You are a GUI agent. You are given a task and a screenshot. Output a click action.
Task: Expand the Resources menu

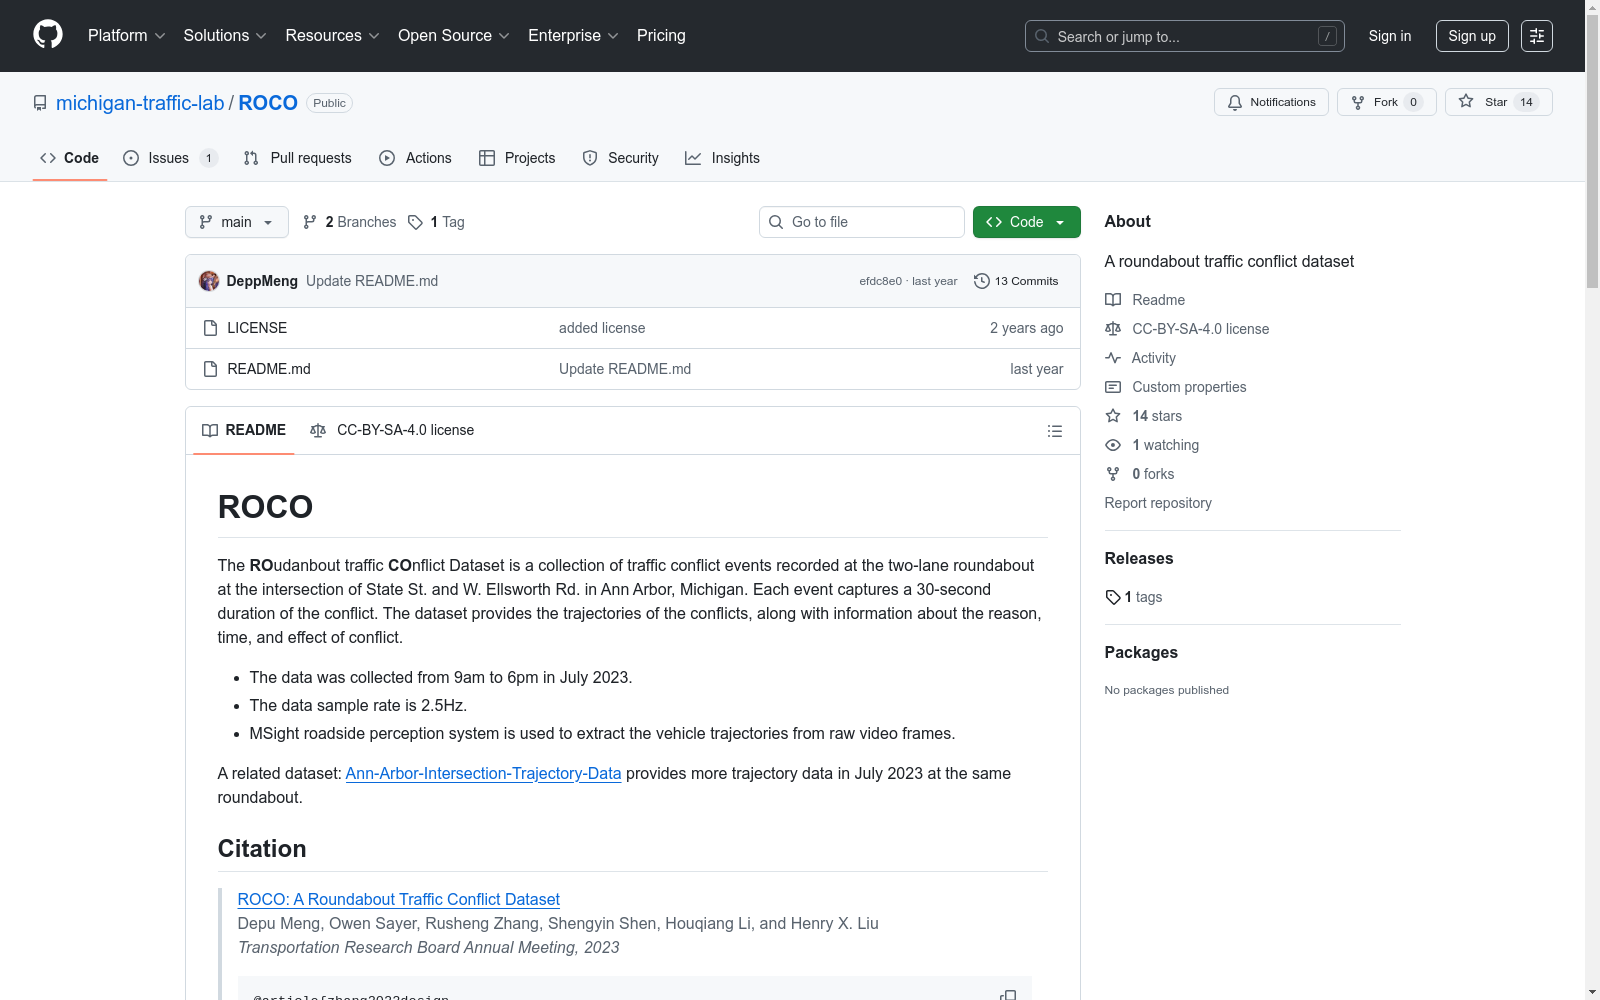pyautogui.click(x=333, y=36)
